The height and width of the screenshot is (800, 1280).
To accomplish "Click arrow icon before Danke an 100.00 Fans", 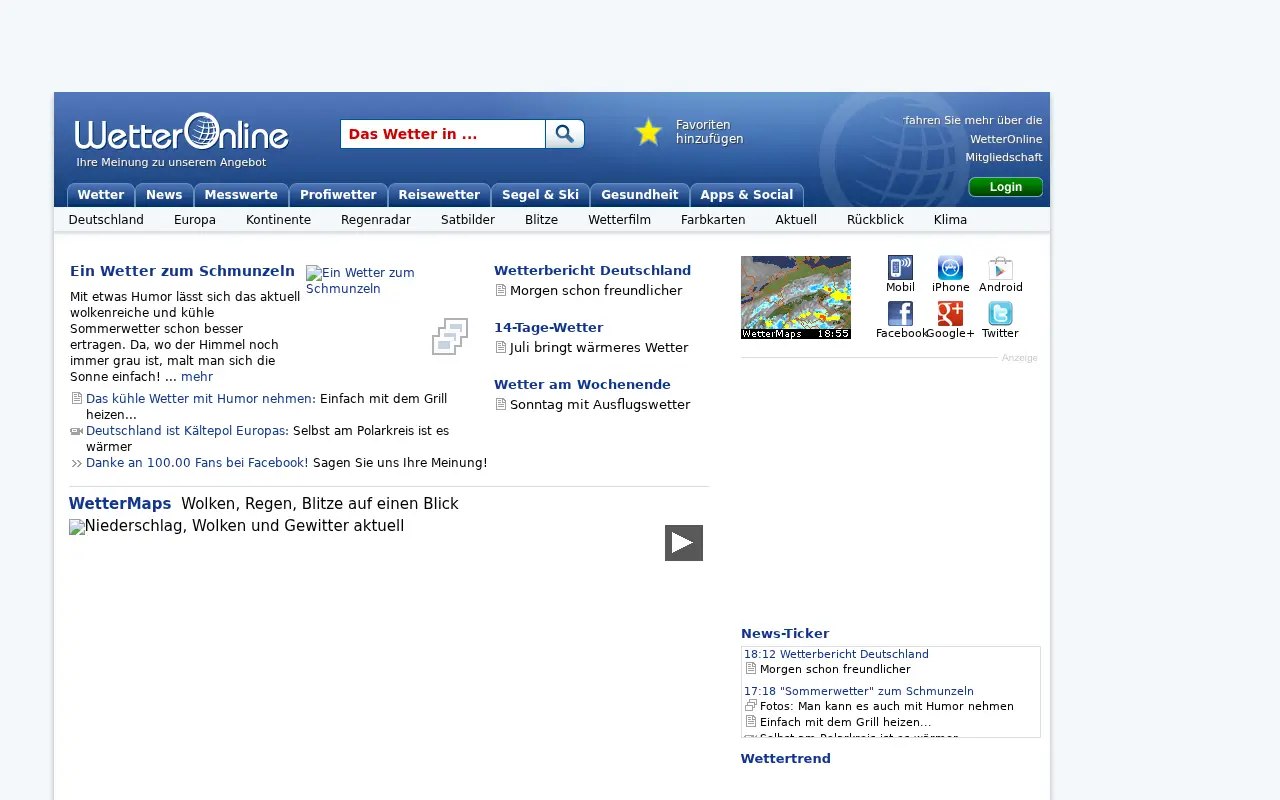I will 77,463.
